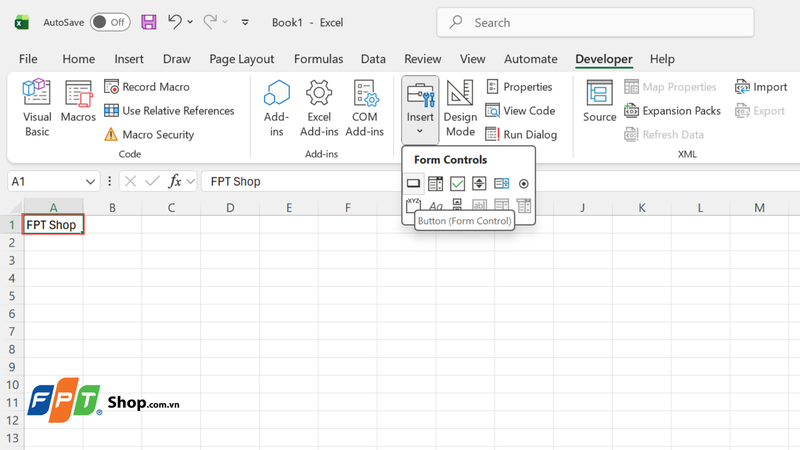Viewport: 800px width, 450px height.
Task: Select the Developer tab
Action: pyautogui.click(x=604, y=59)
